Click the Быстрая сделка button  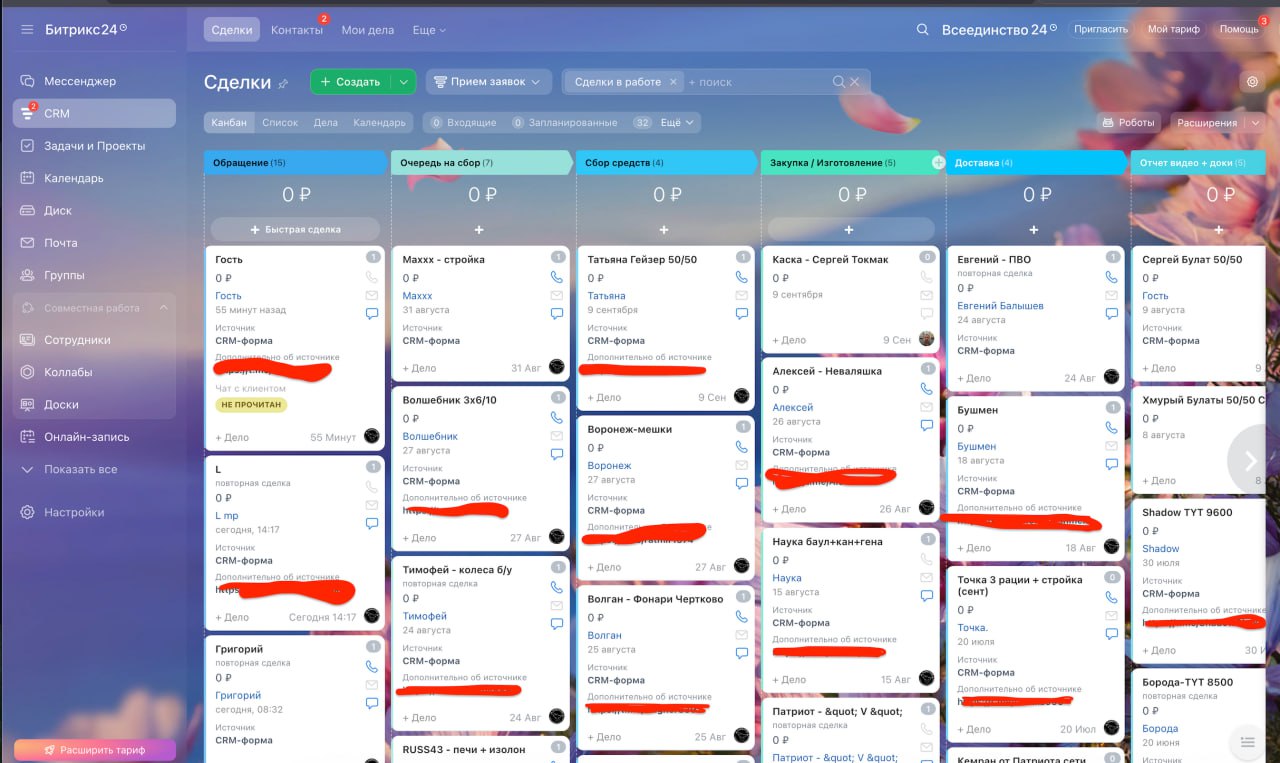tap(295, 229)
